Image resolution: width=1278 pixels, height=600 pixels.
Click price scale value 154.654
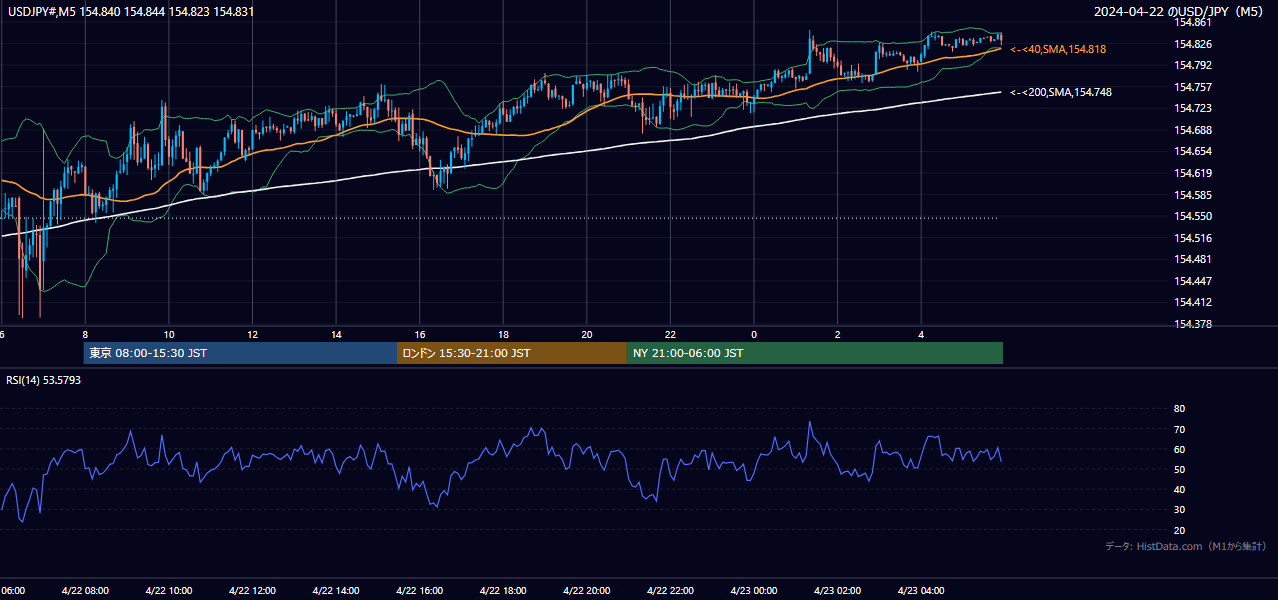(x=1193, y=151)
